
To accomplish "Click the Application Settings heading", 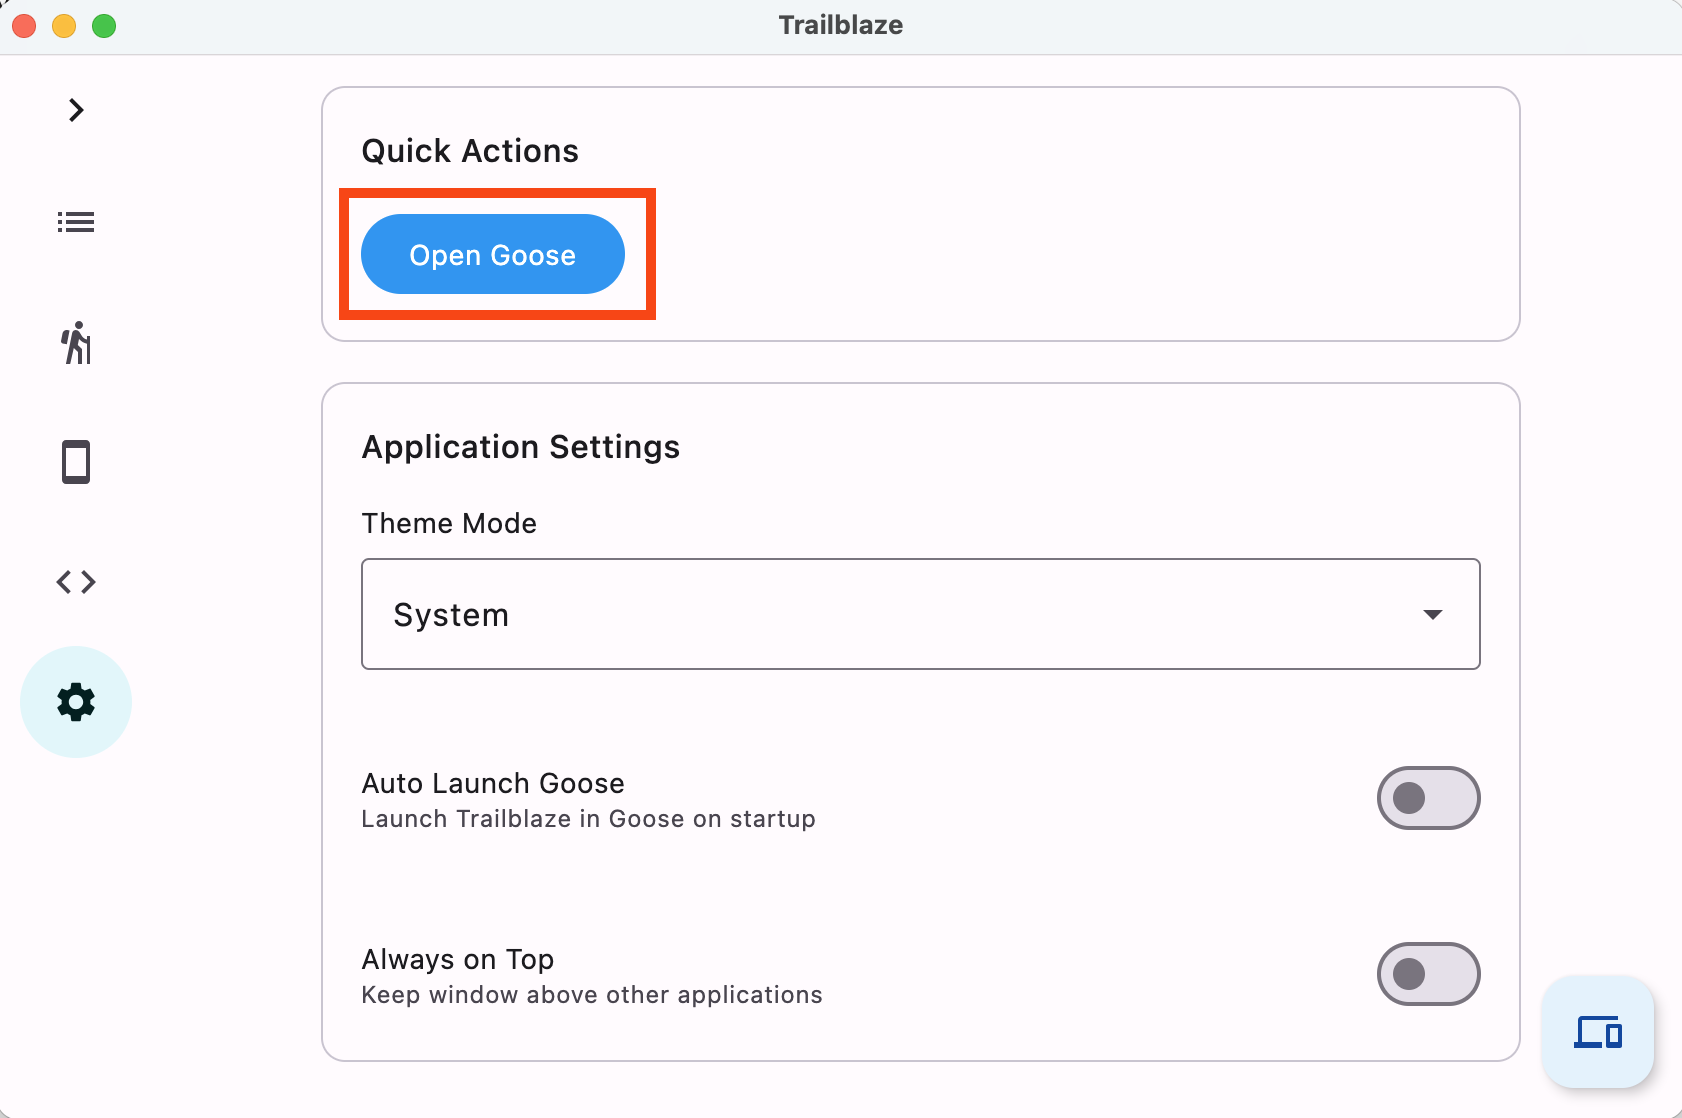I will [520, 447].
